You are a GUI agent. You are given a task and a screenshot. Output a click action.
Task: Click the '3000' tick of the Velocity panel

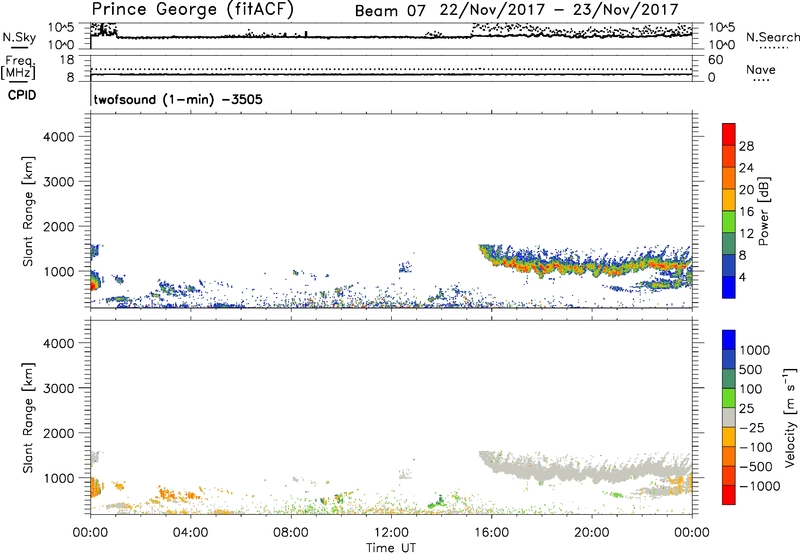pyautogui.click(x=59, y=388)
